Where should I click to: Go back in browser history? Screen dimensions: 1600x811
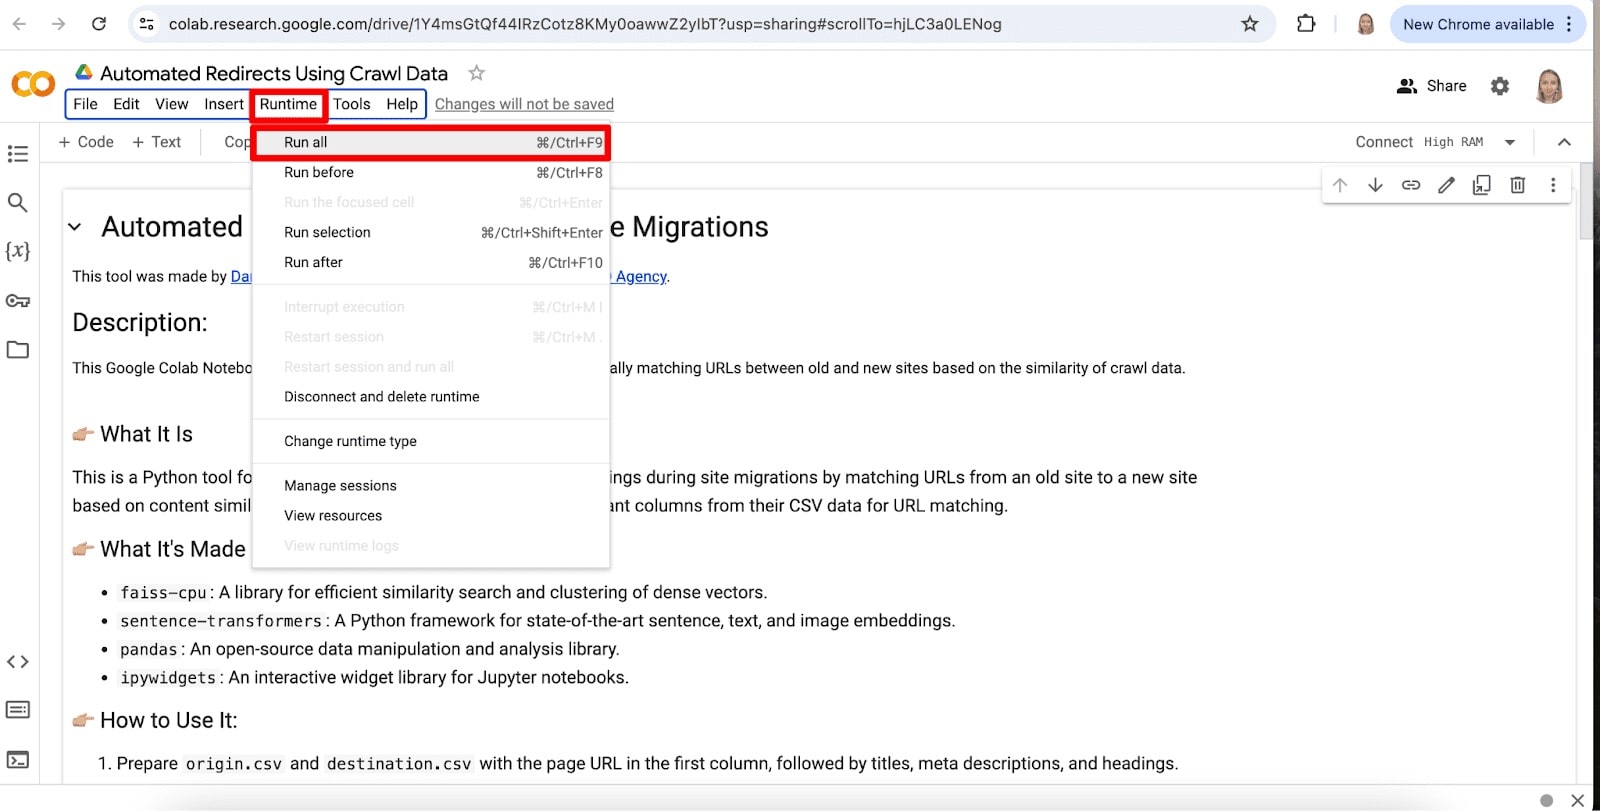coord(19,24)
